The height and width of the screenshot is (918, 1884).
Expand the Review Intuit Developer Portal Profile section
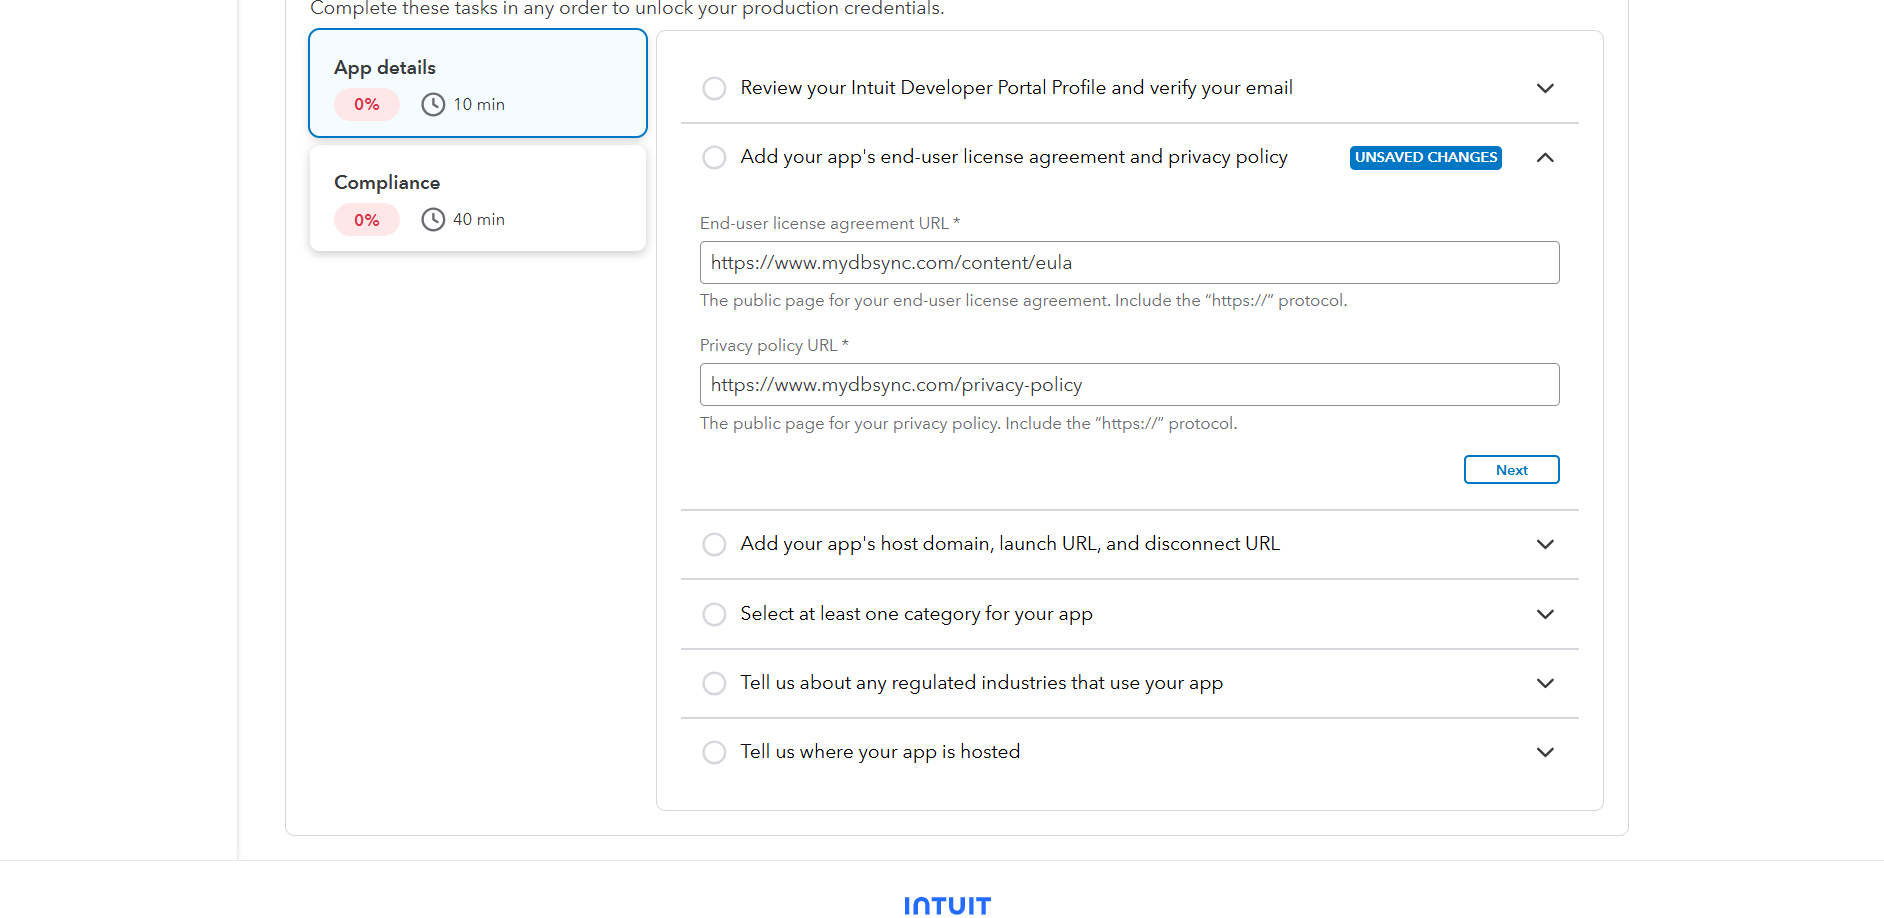1545,88
